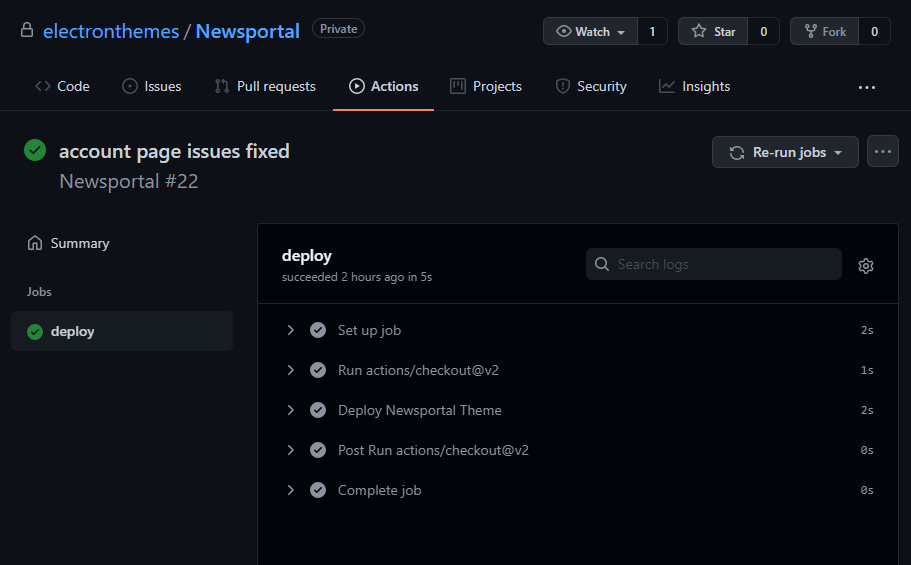Click the eye icon on Watch button
Image resolution: width=911 pixels, height=565 pixels.
click(x=564, y=31)
